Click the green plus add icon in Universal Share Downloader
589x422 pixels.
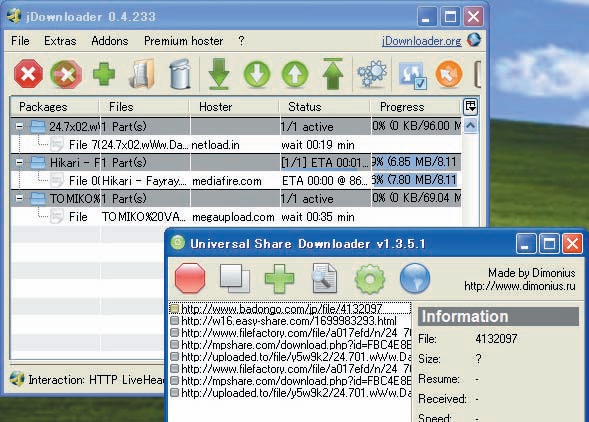(279, 278)
